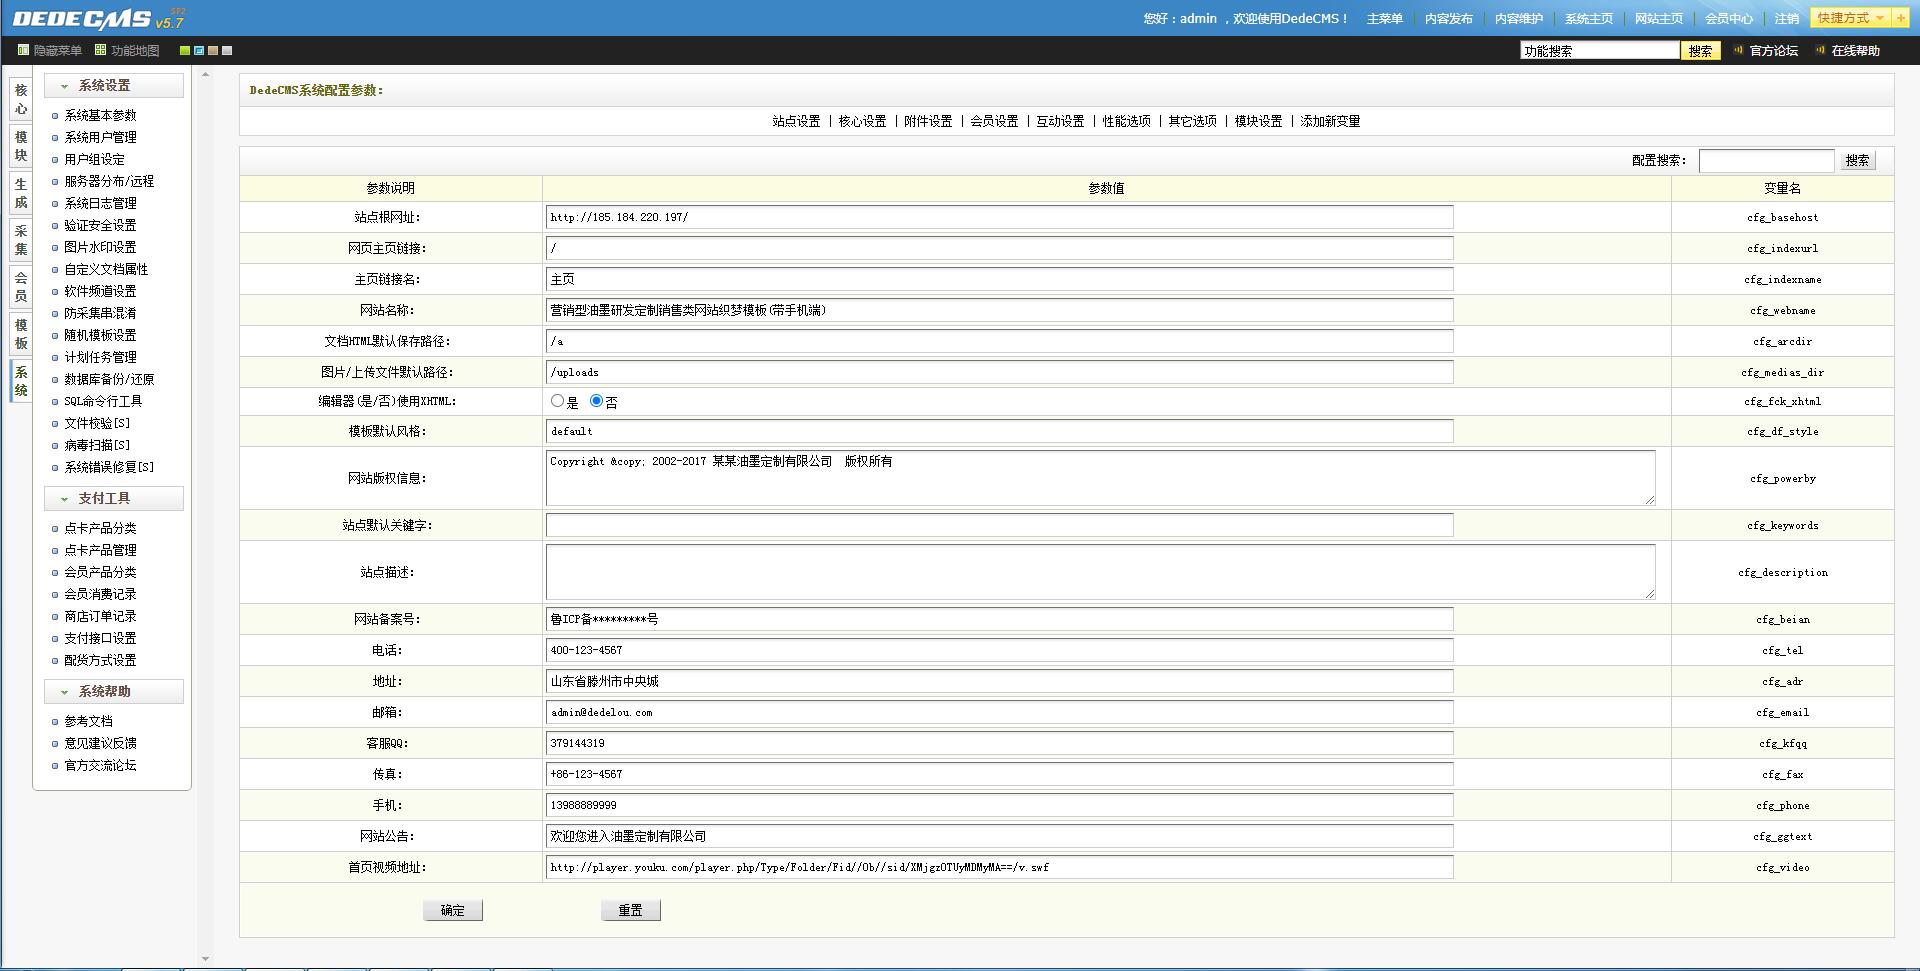The image size is (1920, 971).
Task: Click the 网站版权信息 textarea
Action: pos(1100,477)
